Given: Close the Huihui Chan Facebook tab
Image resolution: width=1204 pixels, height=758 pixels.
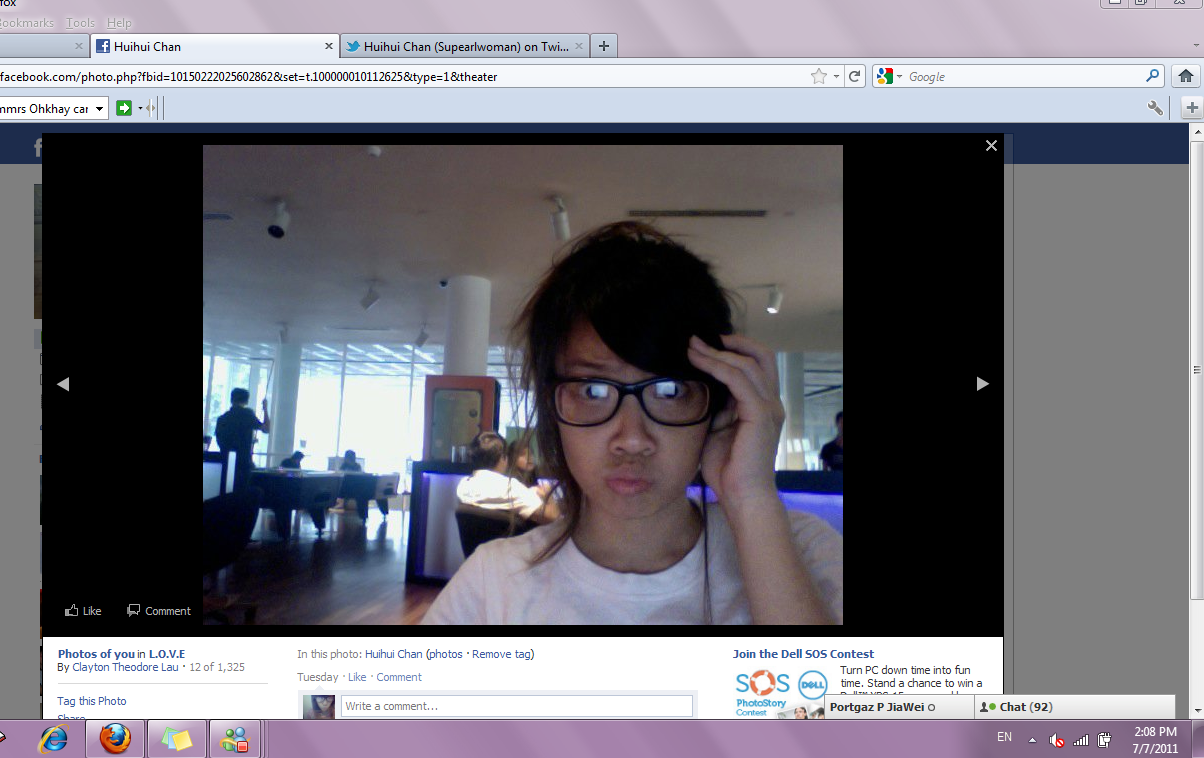Looking at the screenshot, I should pos(329,46).
